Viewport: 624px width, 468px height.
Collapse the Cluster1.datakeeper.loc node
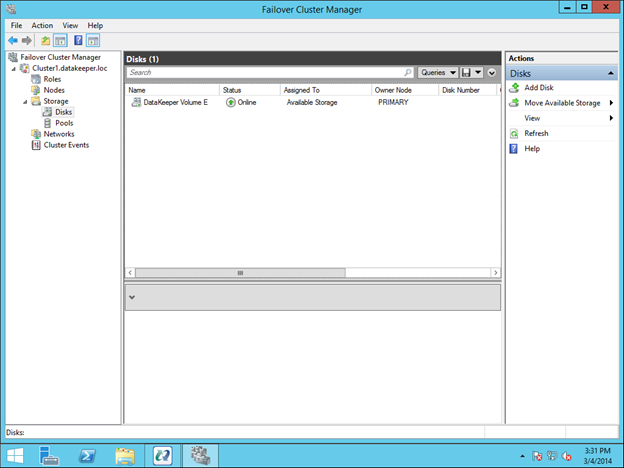[14, 68]
